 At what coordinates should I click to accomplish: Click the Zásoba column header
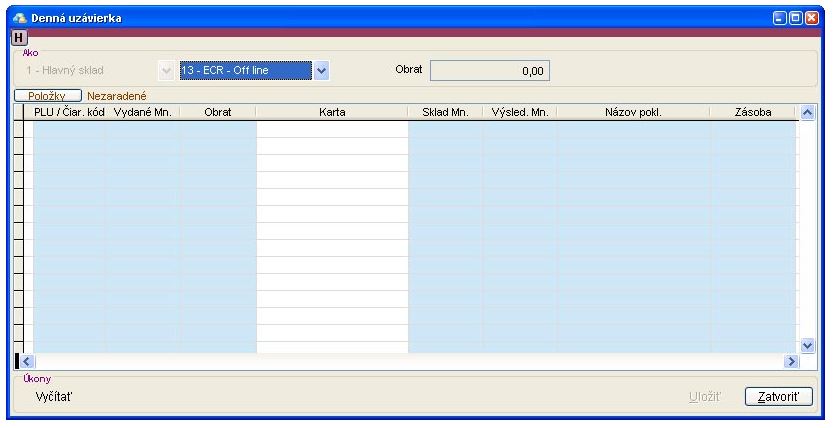click(x=753, y=113)
